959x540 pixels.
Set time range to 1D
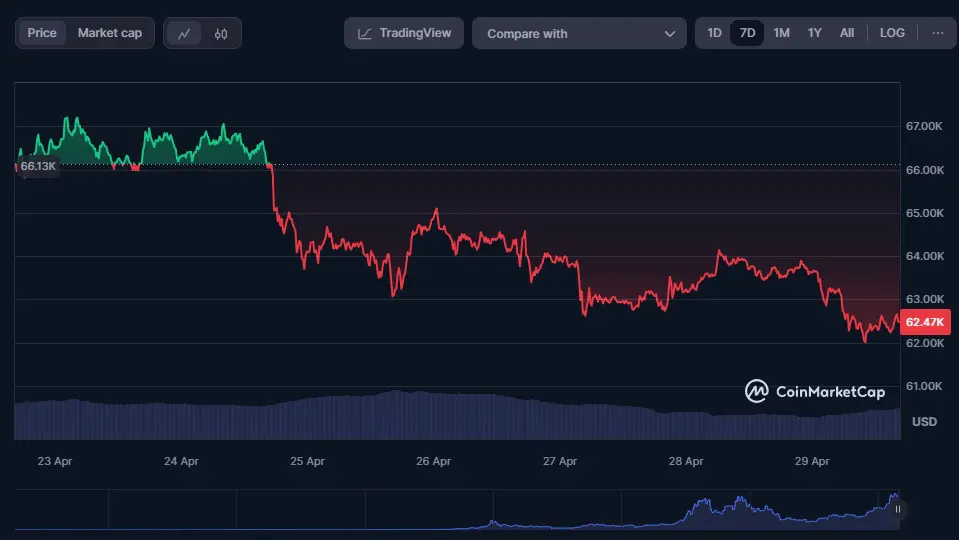(714, 33)
